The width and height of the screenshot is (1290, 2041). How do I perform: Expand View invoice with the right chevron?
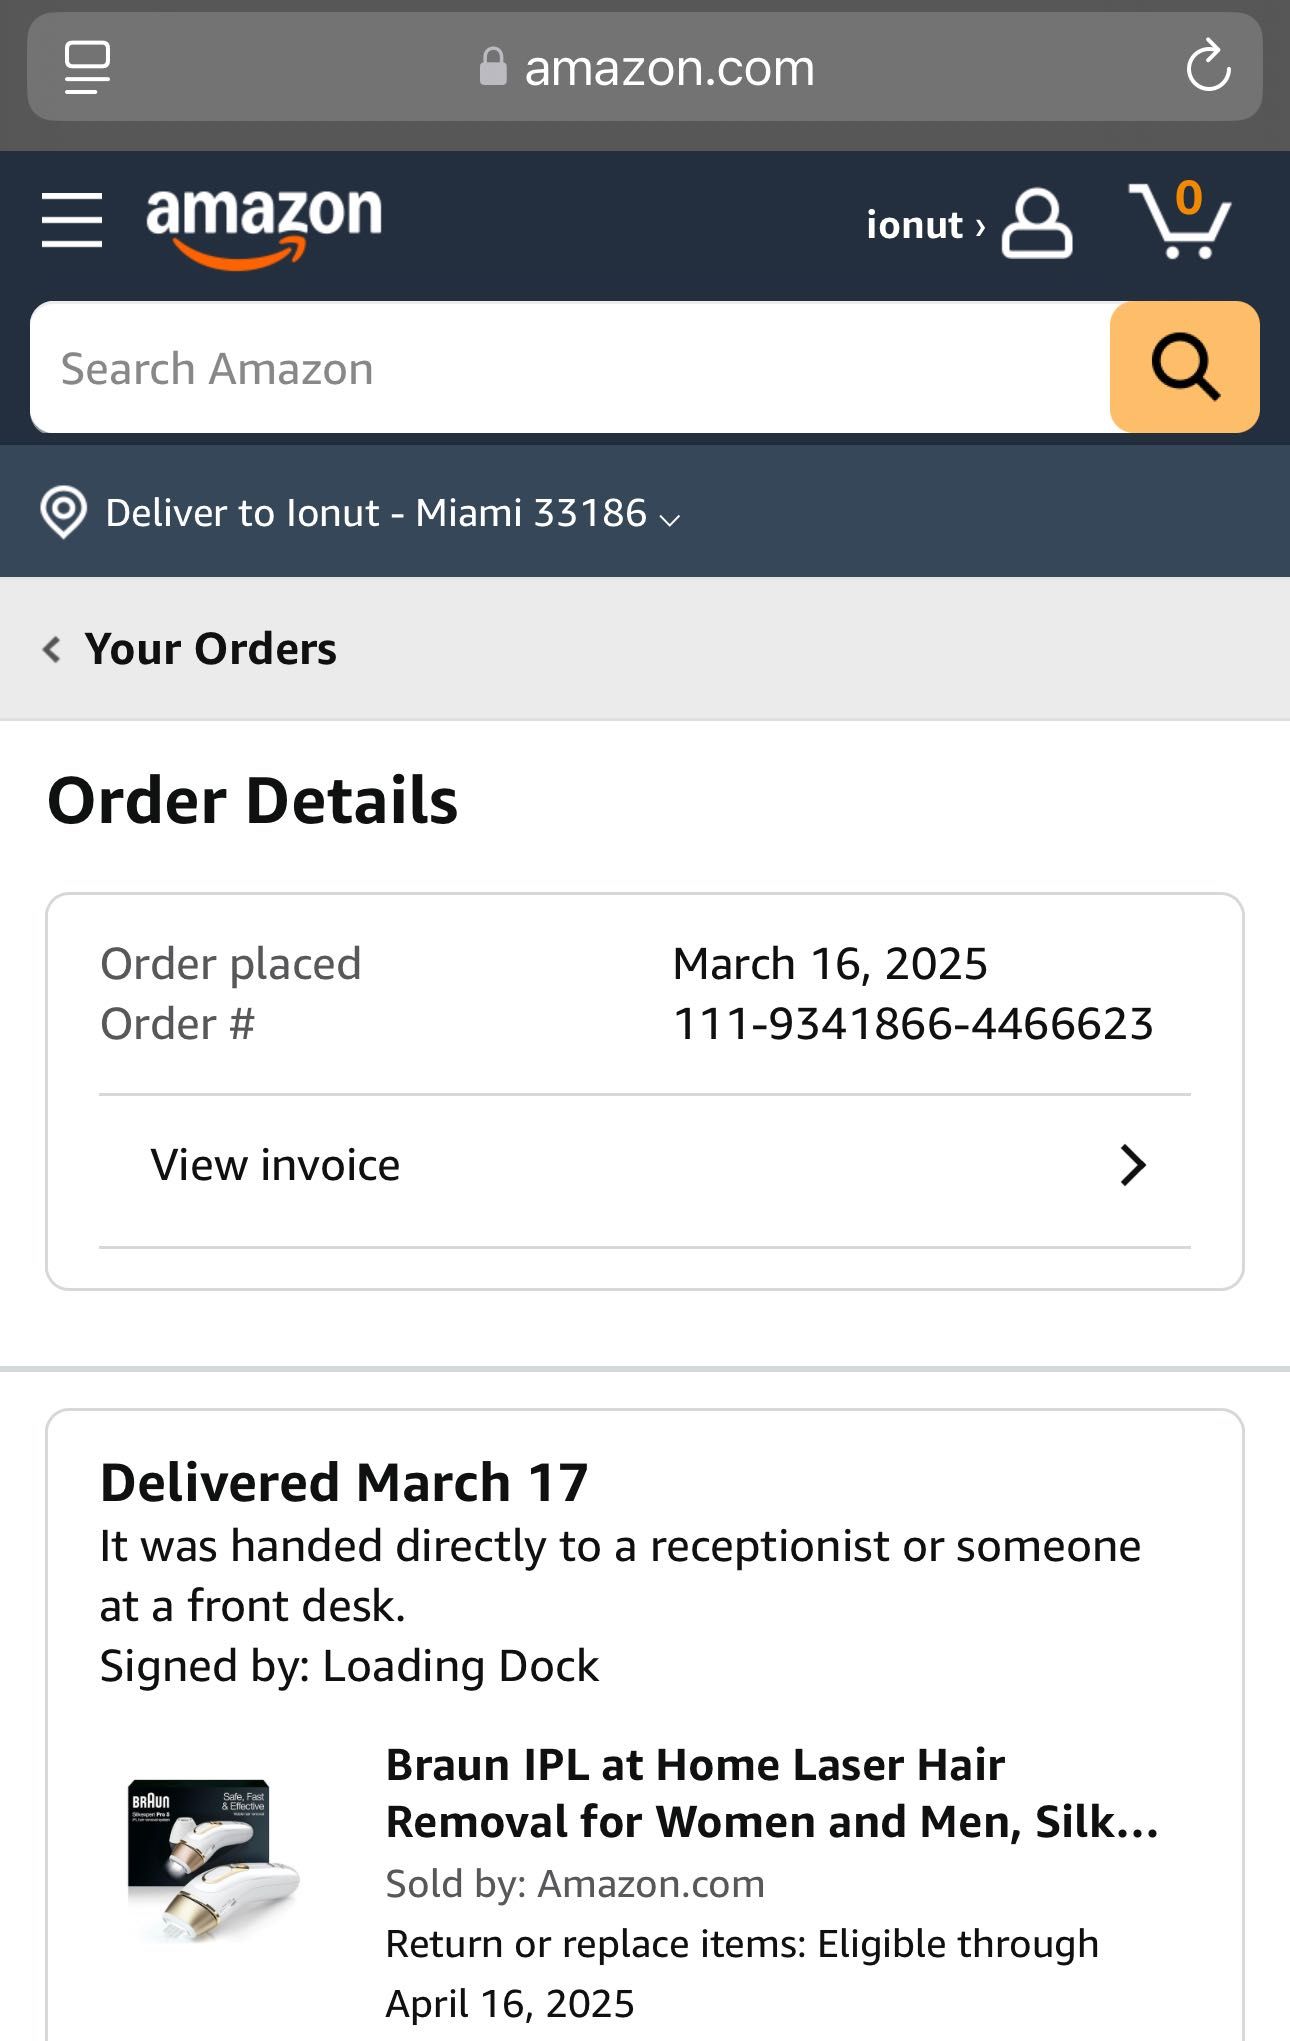tap(1132, 1165)
